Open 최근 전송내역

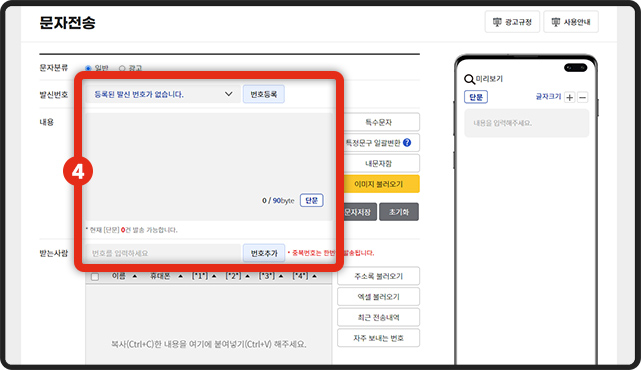coord(378,317)
